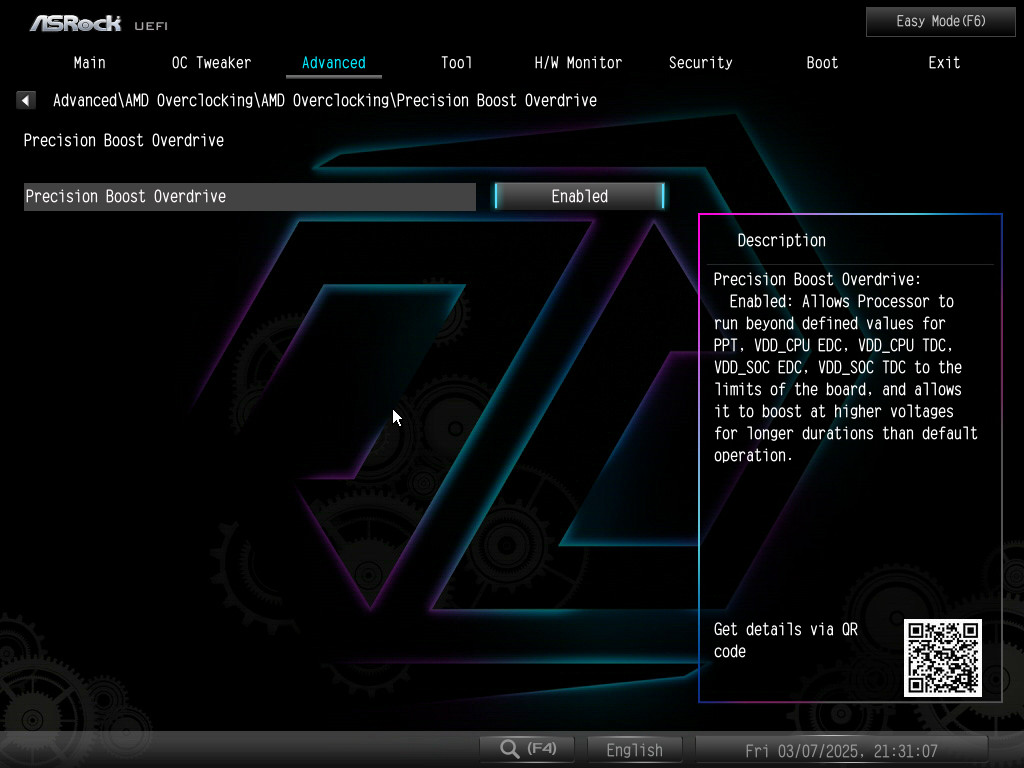Image resolution: width=1024 pixels, height=768 pixels.
Task: Click the Description panel heading
Action: 781,240
